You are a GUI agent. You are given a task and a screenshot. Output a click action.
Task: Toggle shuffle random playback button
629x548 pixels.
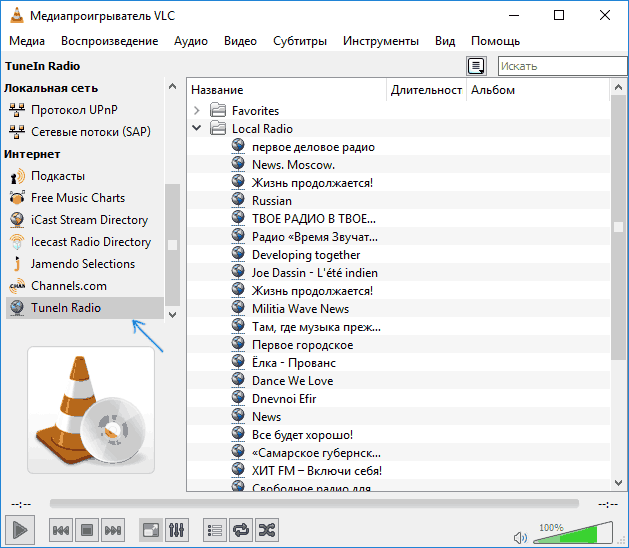click(x=267, y=530)
